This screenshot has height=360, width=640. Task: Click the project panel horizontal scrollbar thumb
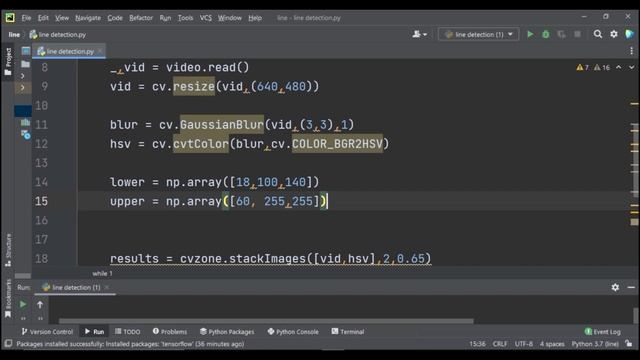(23, 276)
